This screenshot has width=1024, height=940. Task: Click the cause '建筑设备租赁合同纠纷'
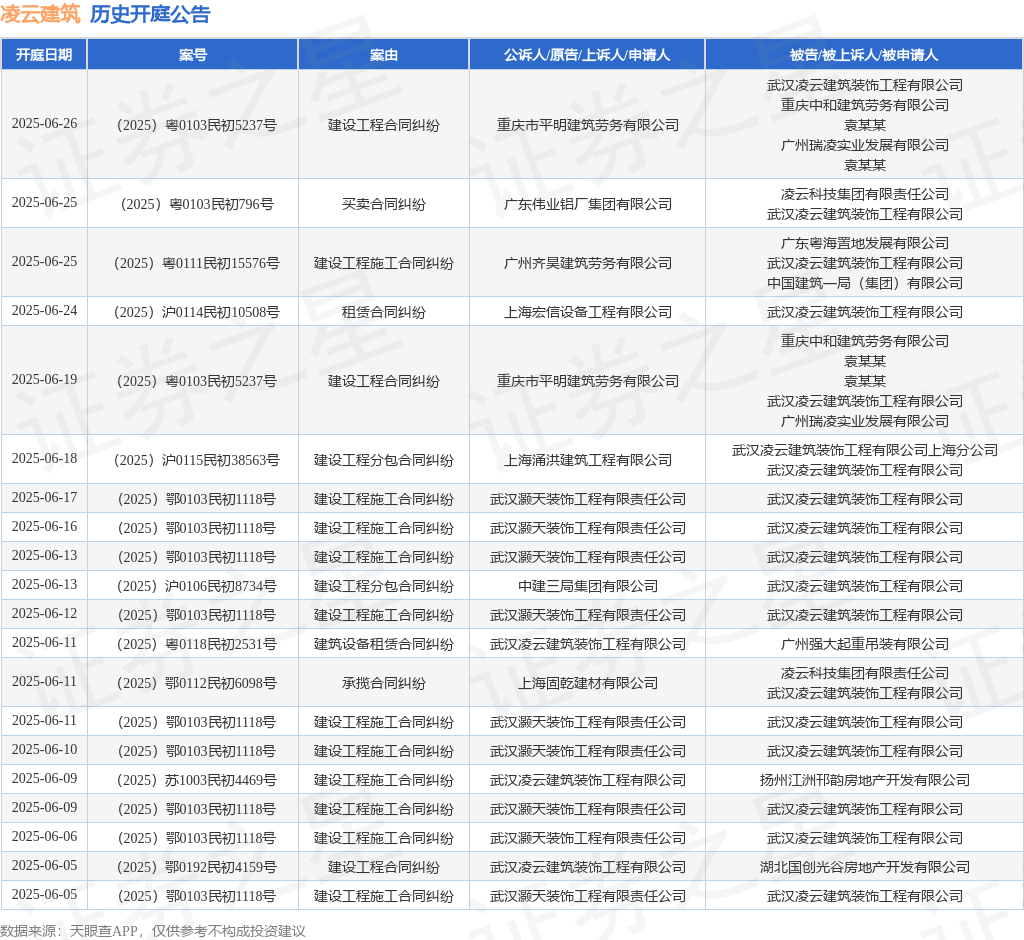(383, 645)
